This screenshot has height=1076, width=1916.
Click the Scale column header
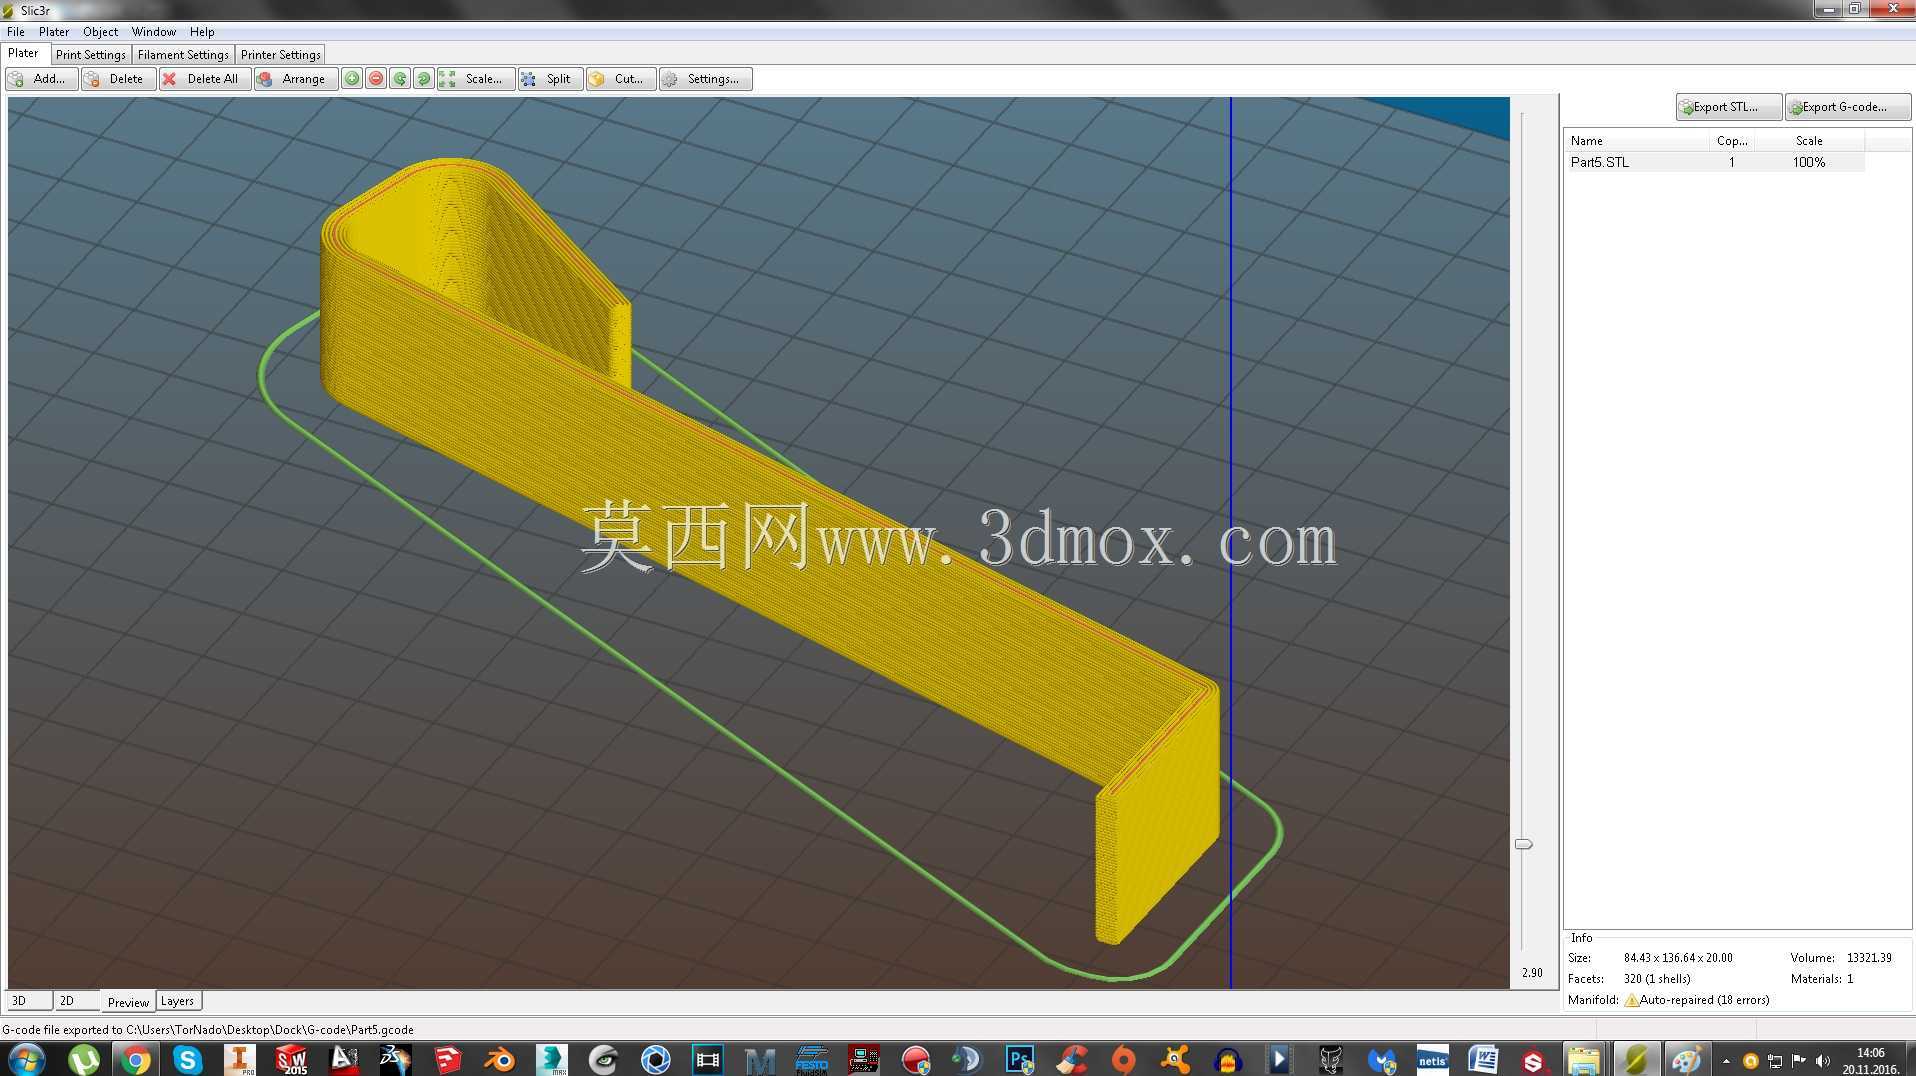click(1810, 141)
